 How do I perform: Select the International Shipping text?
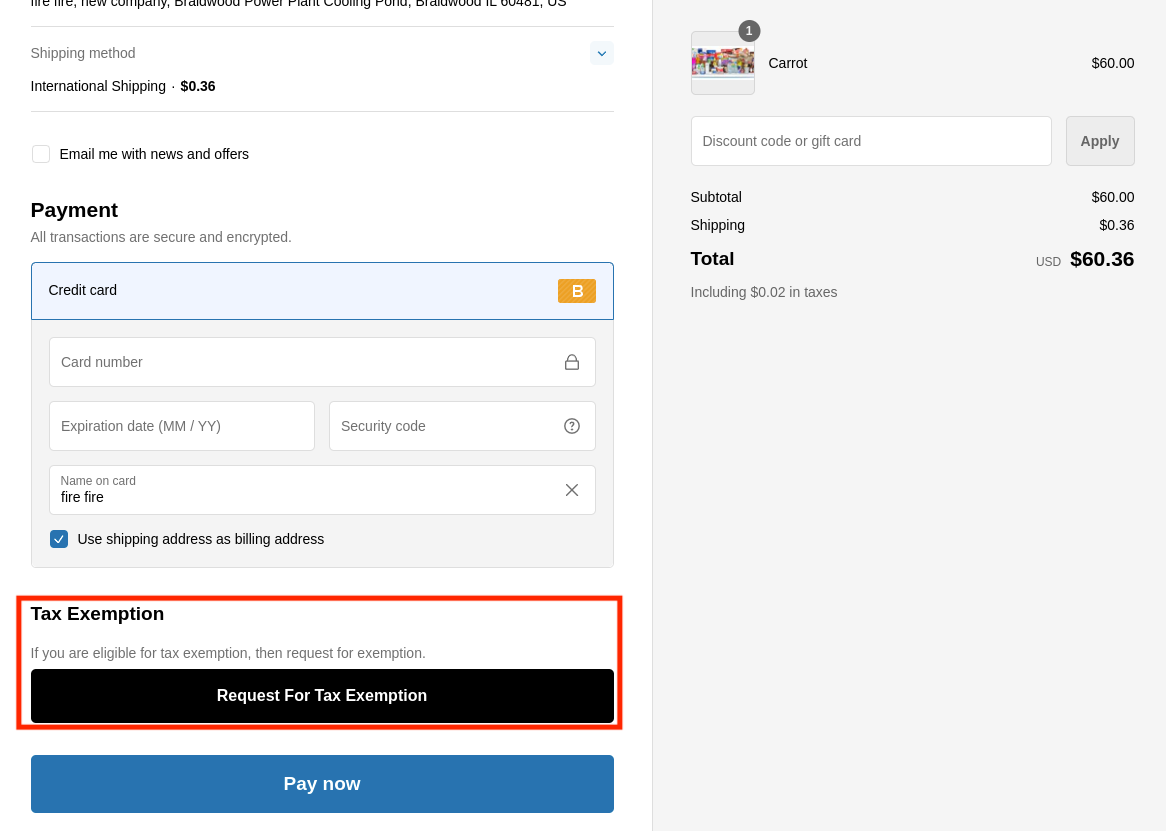pos(98,86)
